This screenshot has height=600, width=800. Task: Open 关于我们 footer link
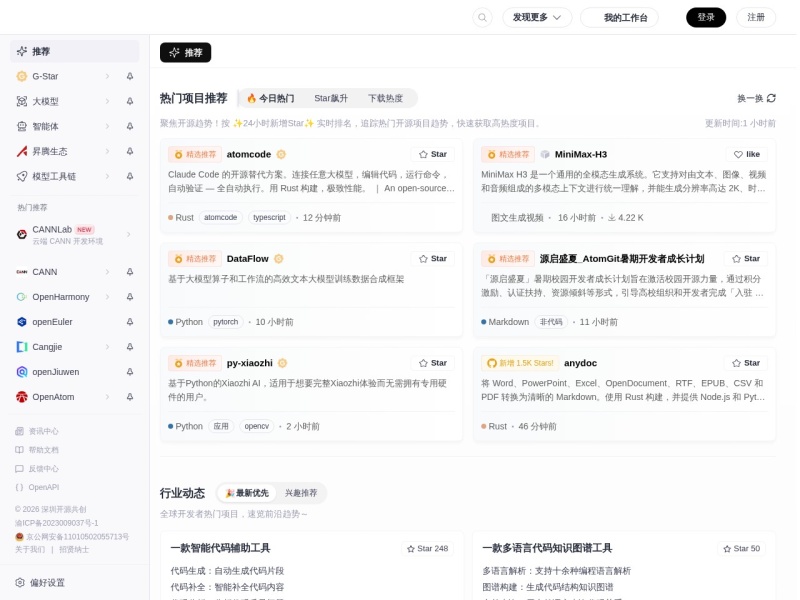pyautogui.click(x=30, y=549)
